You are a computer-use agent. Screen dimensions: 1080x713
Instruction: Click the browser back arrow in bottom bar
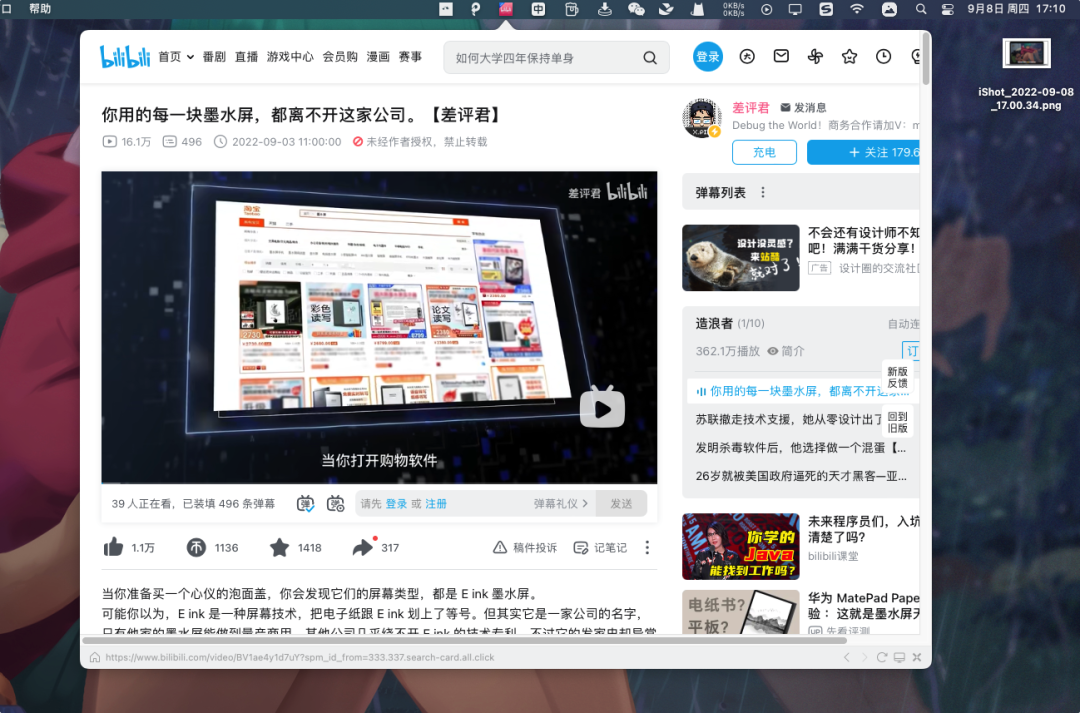pos(847,657)
